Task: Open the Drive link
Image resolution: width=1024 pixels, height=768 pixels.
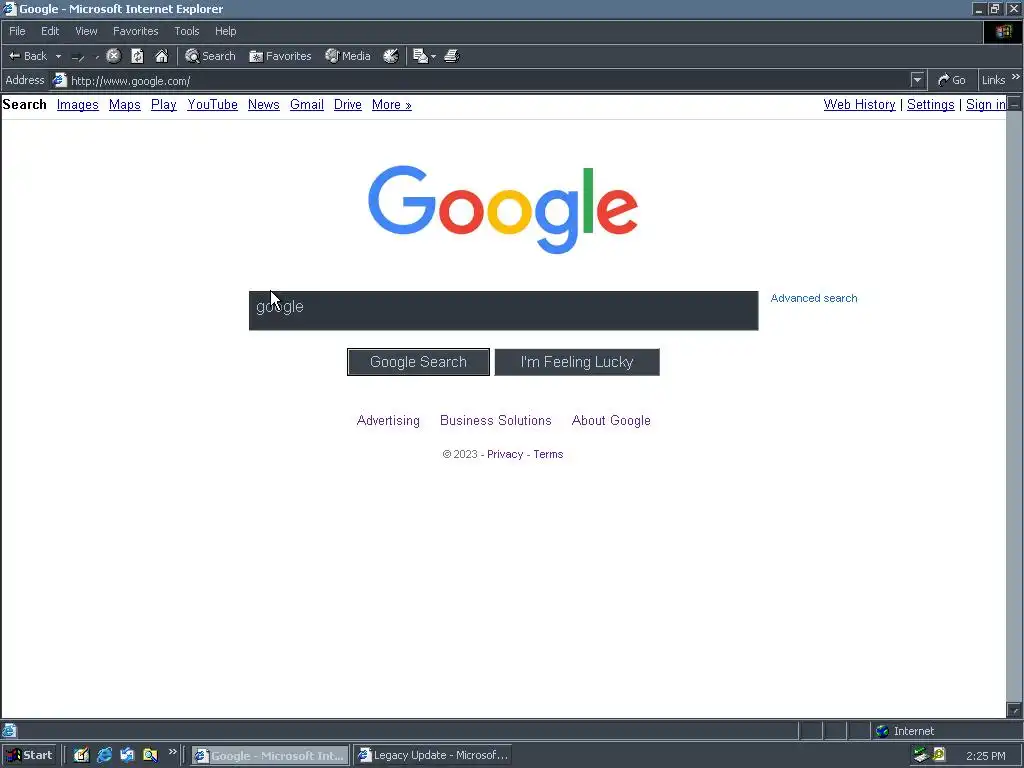Action: click(347, 104)
